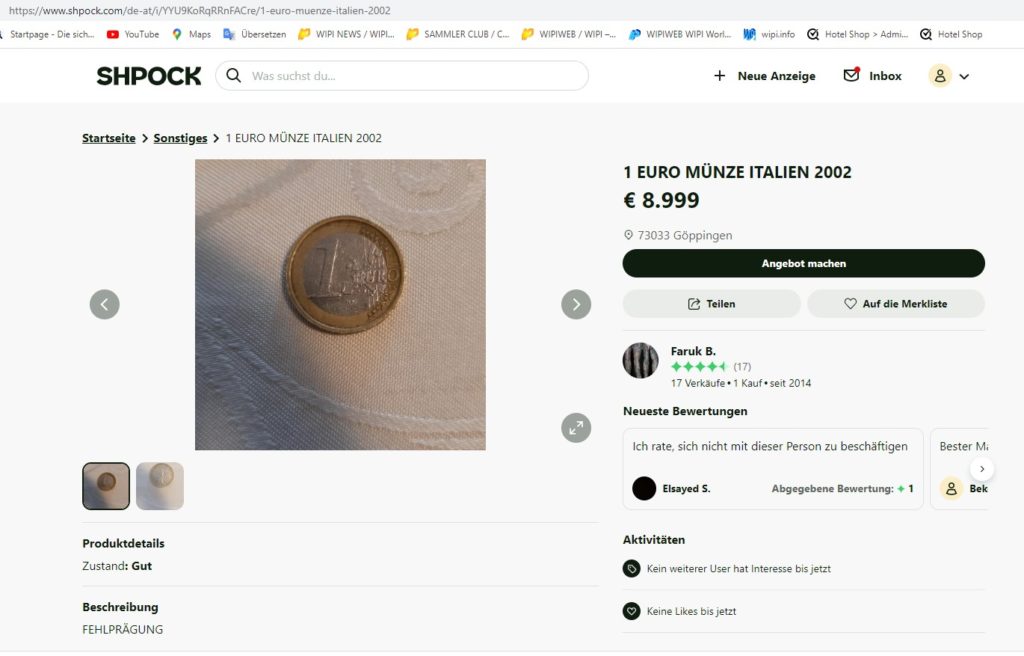Viewport: 1024px width, 656px height.
Task: Expand the coin photo to fullscreen
Action: point(575,427)
